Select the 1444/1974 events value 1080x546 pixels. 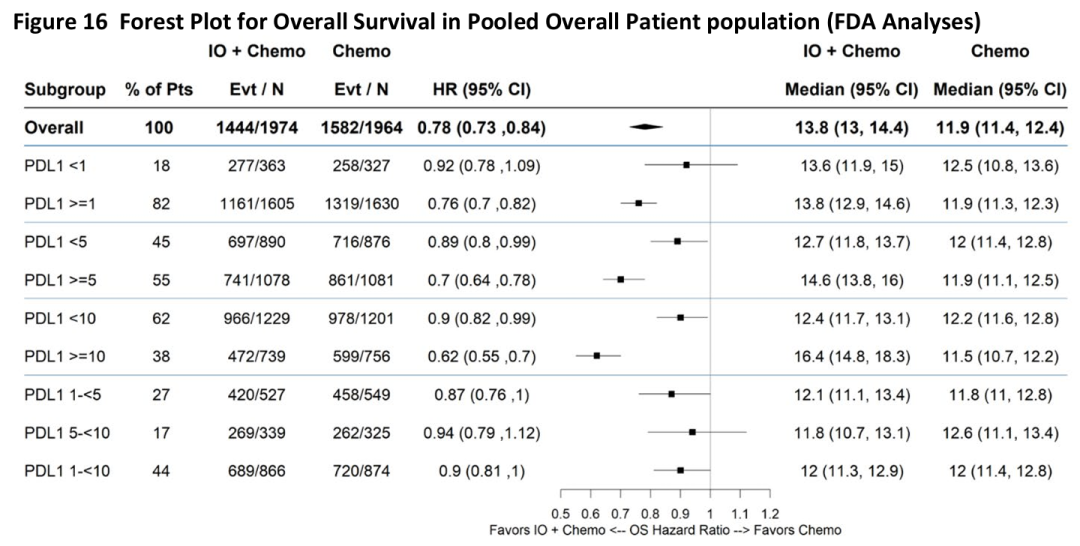[258, 128]
